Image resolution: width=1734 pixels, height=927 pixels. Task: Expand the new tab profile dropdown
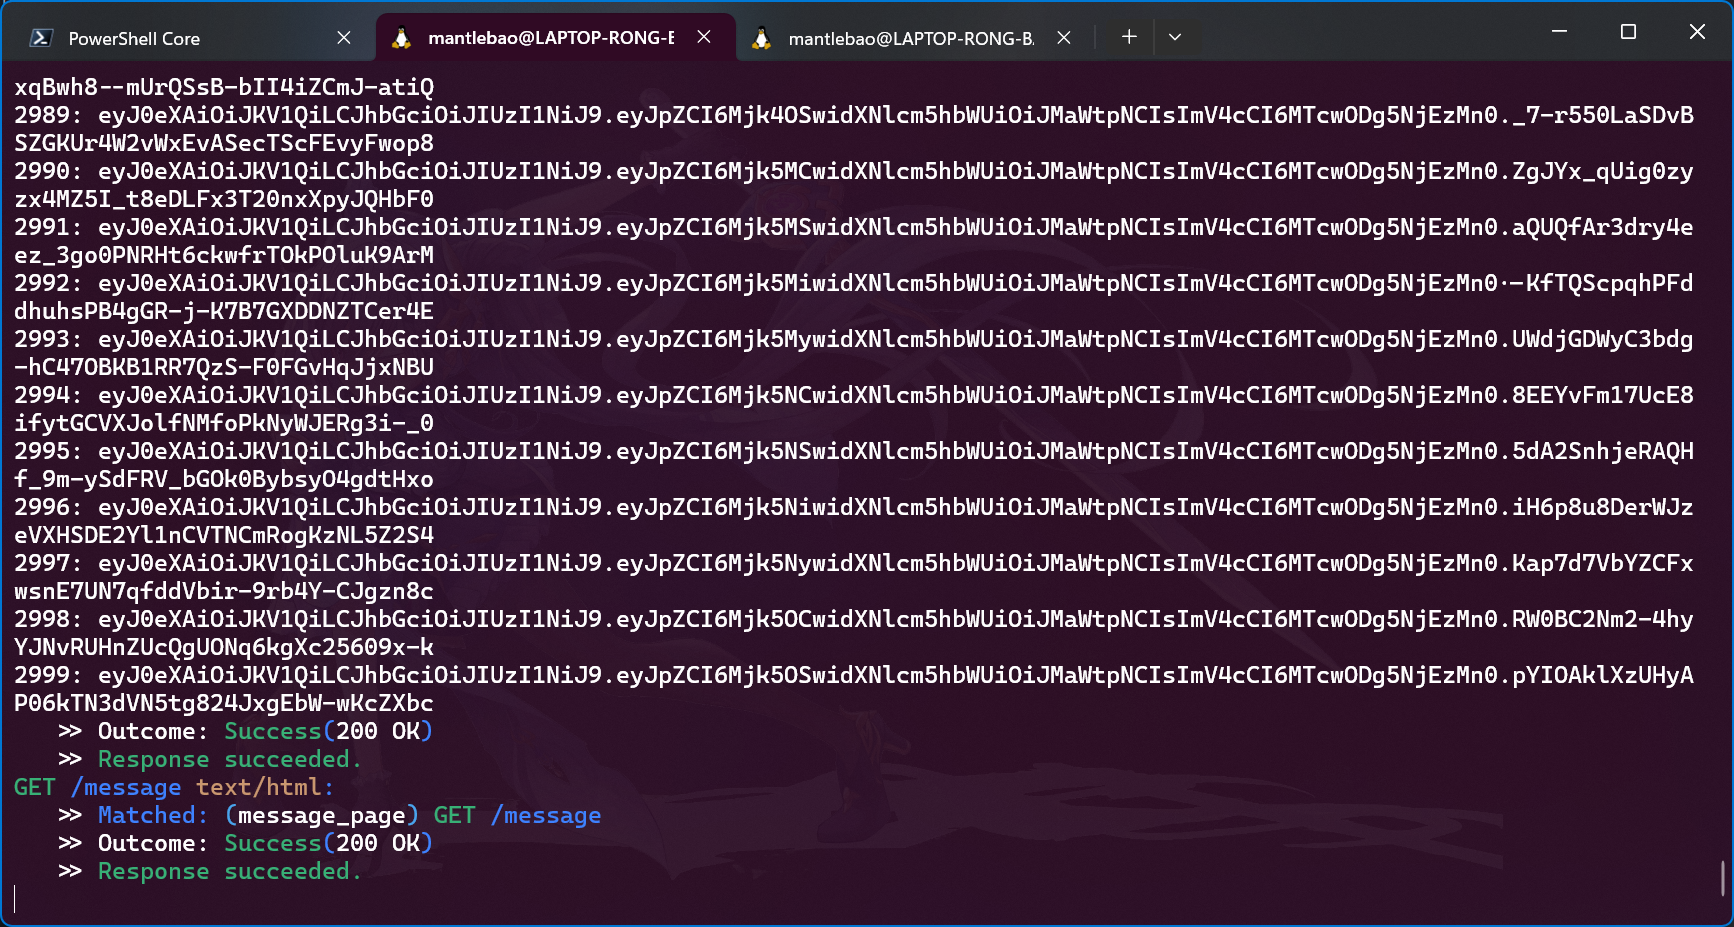pyautogui.click(x=1175, y=37)
